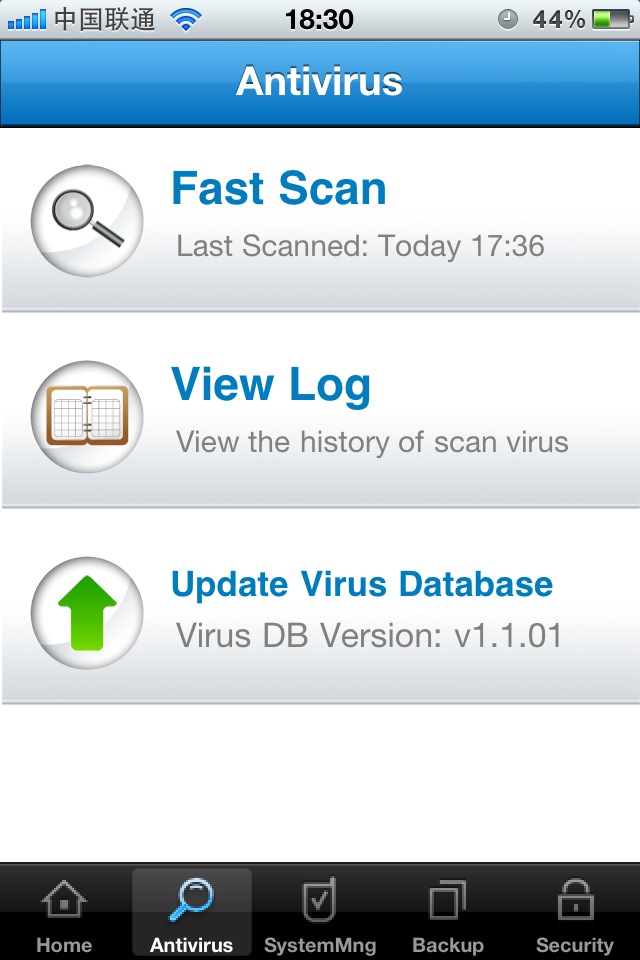Tap the Backup stacked squares icon
640x960 pixels.
(448, 900)
